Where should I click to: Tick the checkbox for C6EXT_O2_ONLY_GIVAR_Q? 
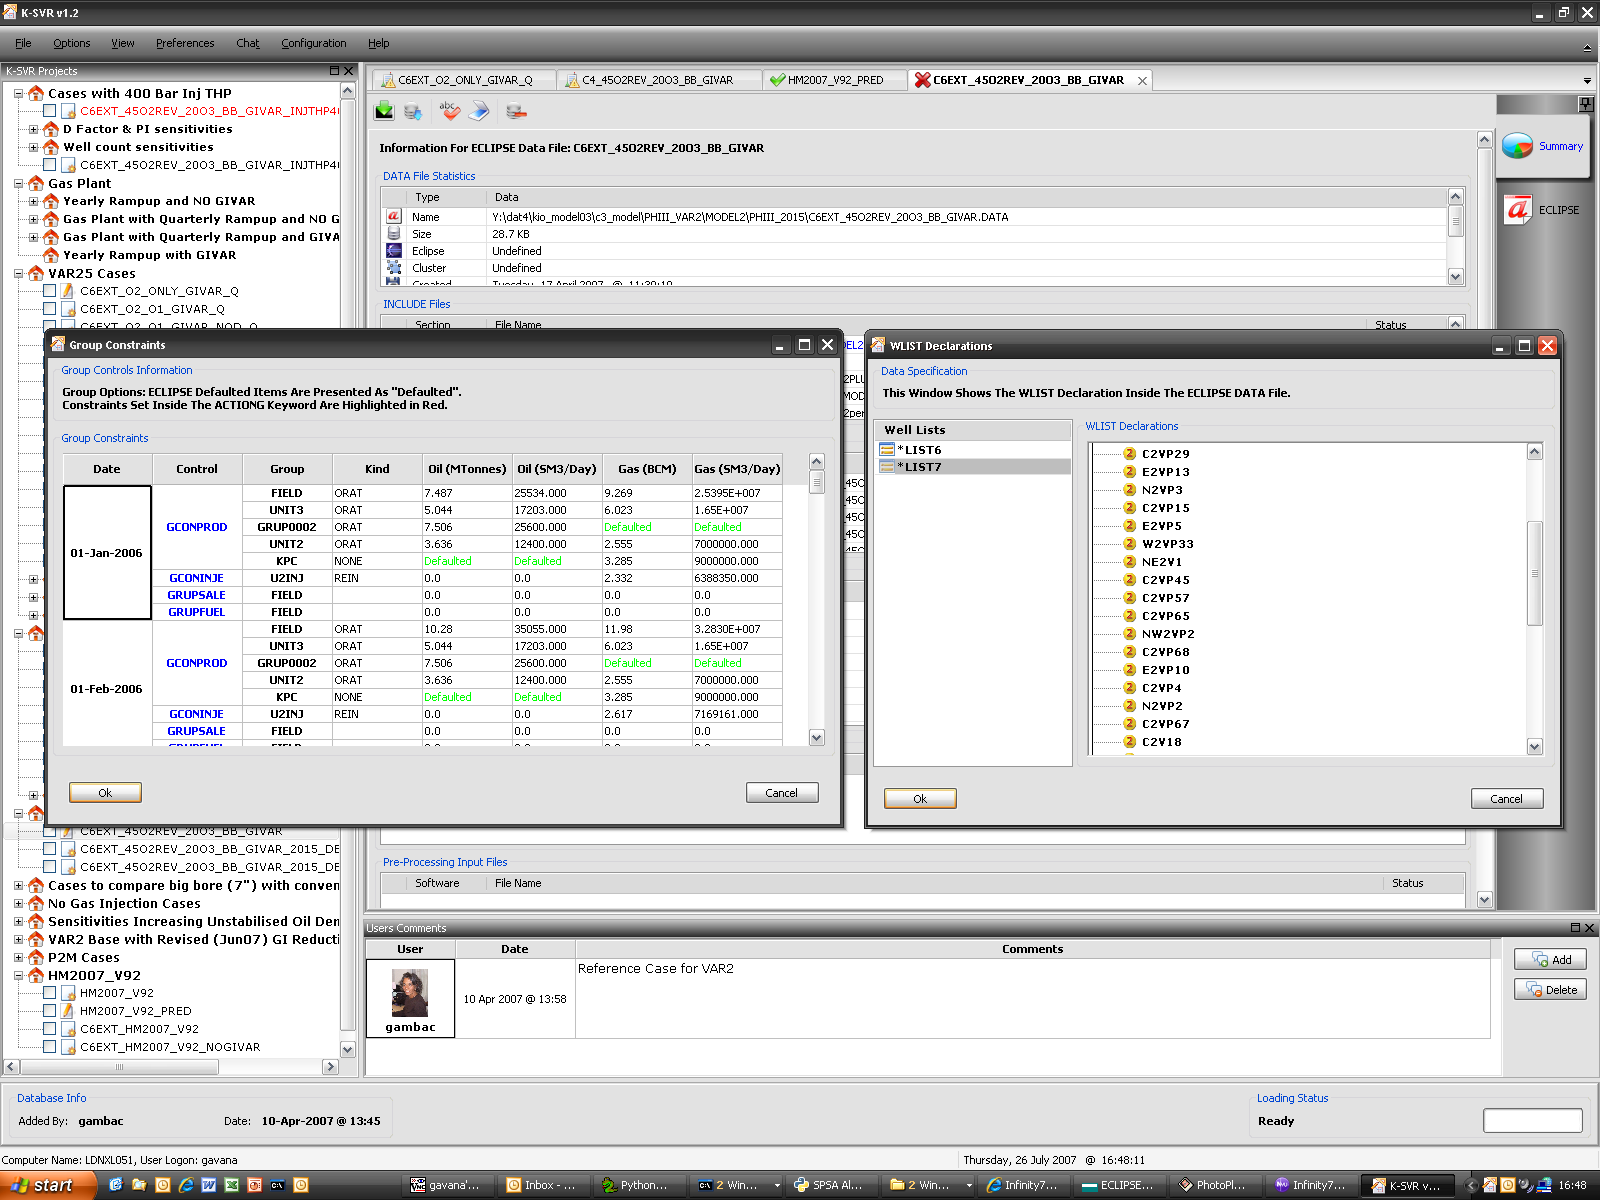pyautogui.click(x=49, y=291)
